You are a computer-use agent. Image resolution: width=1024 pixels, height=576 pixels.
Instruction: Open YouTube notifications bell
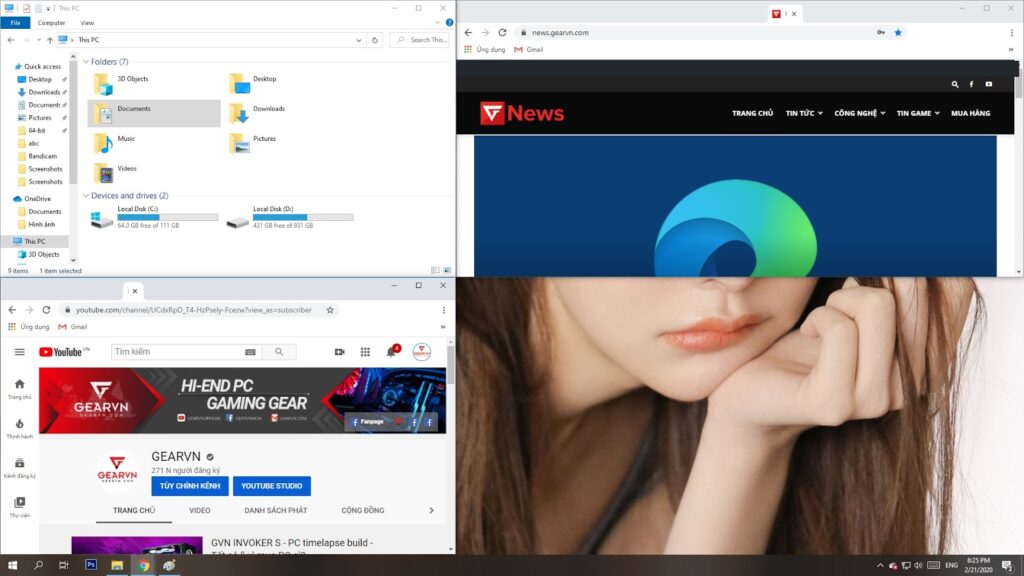point(391,352)
